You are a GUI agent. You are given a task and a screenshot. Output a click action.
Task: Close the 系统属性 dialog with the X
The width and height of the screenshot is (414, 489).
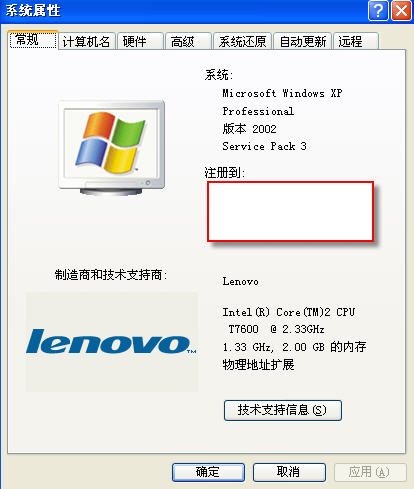point(401,11)
